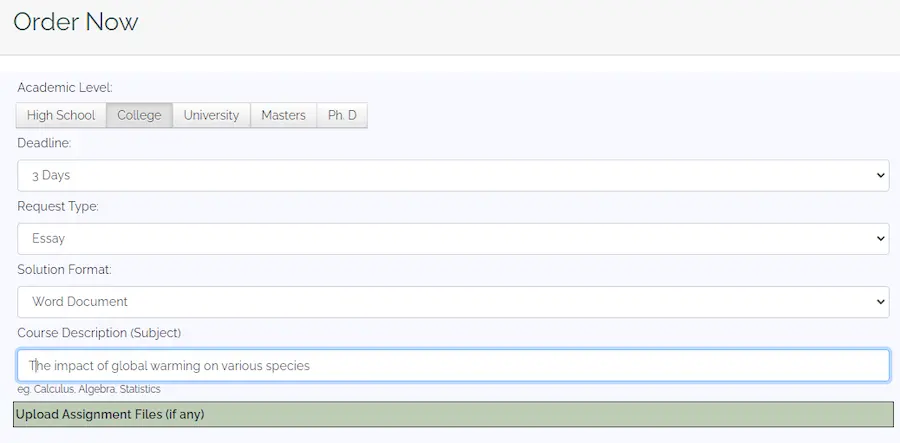Click the Request Type label

[58, 207]
